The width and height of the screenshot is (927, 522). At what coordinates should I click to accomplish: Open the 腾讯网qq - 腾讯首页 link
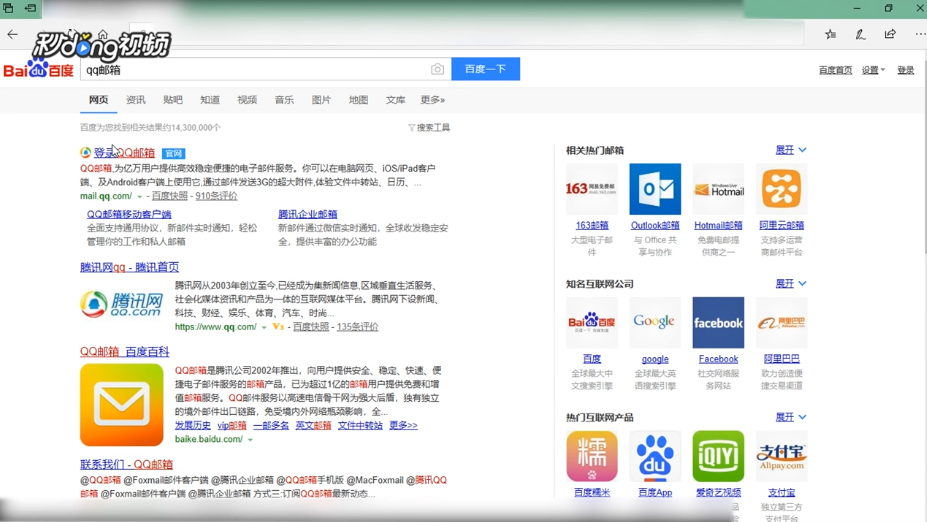tap(129, 267)
